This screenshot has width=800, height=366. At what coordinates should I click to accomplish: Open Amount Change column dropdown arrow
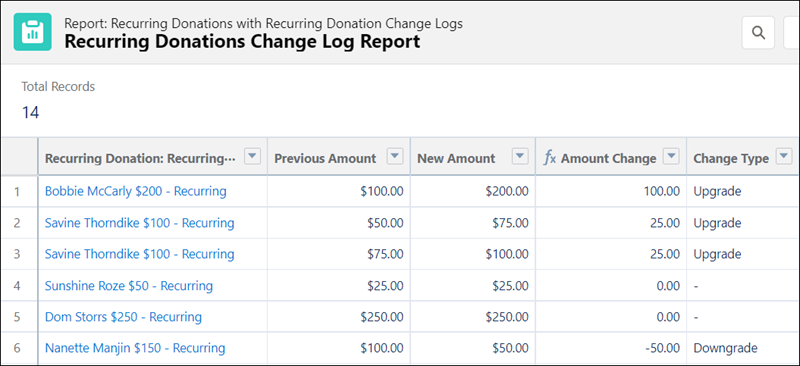671,157
